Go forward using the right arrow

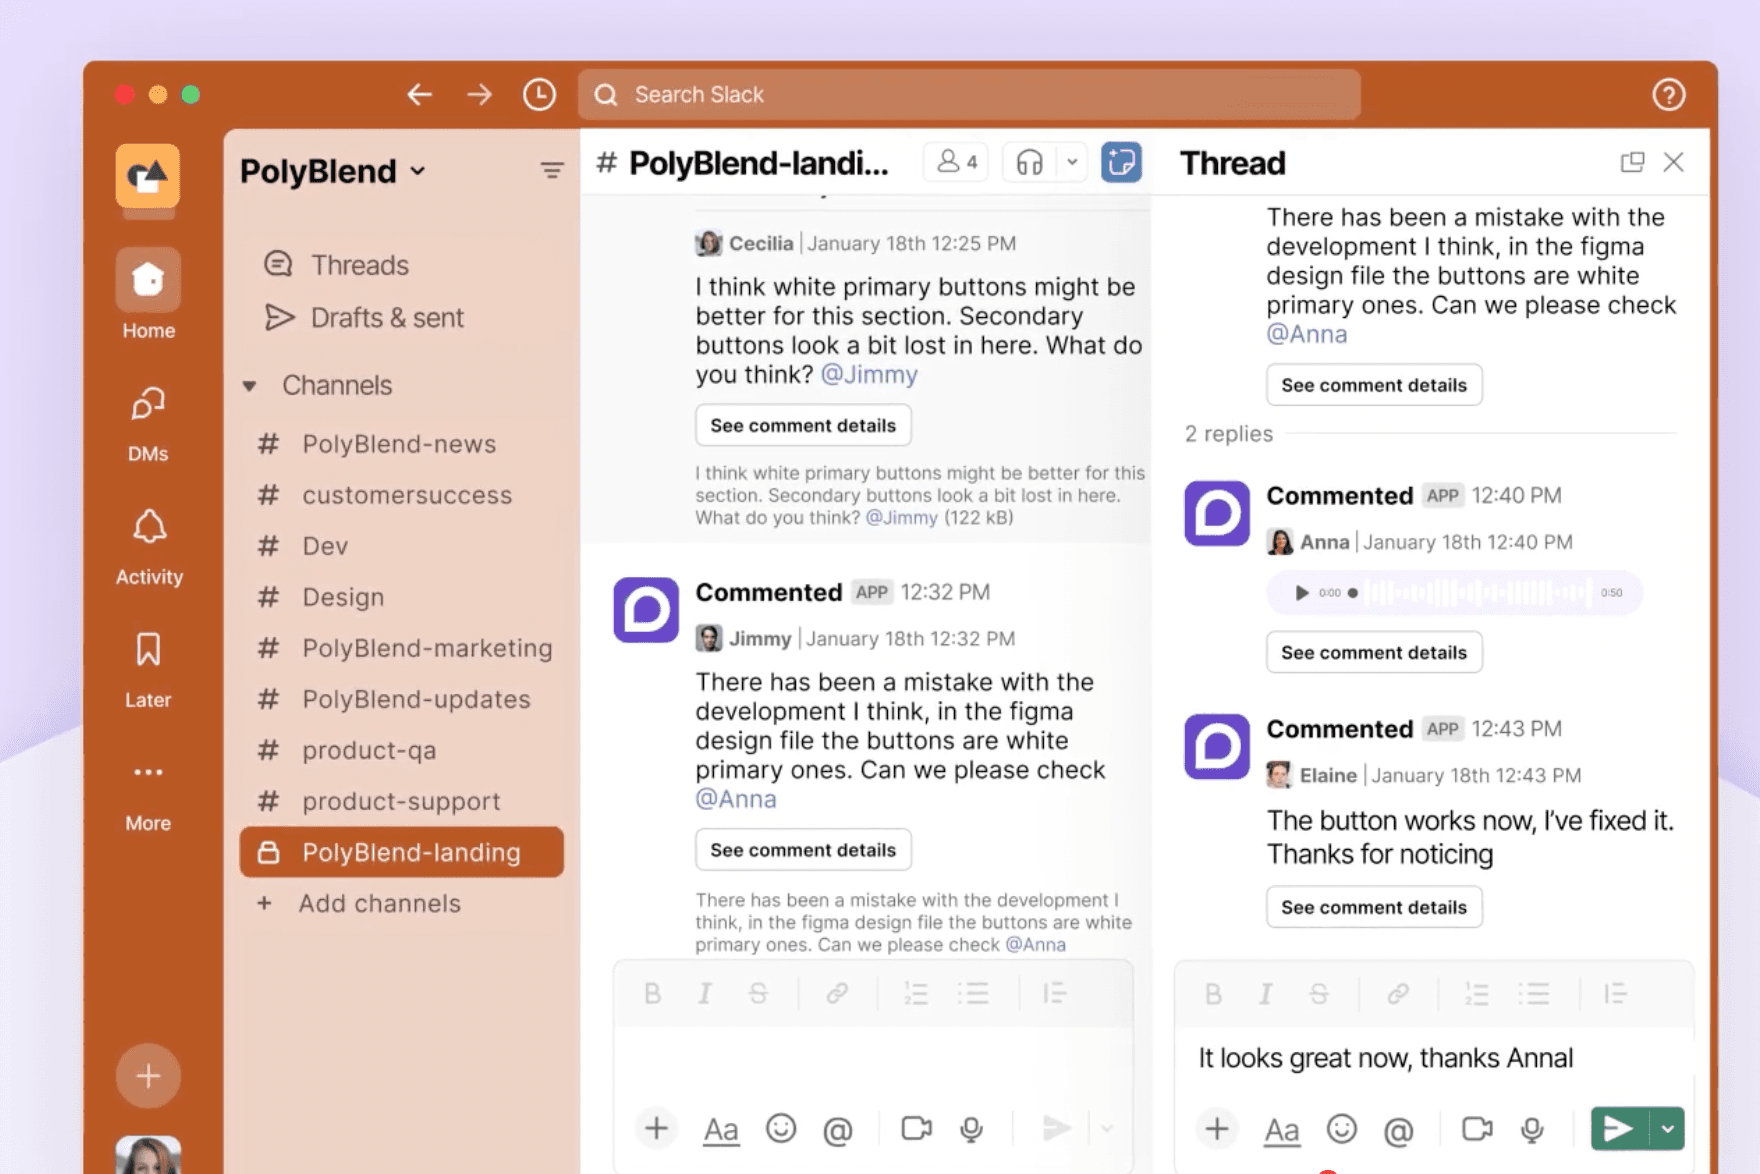[x=480, y=95]
